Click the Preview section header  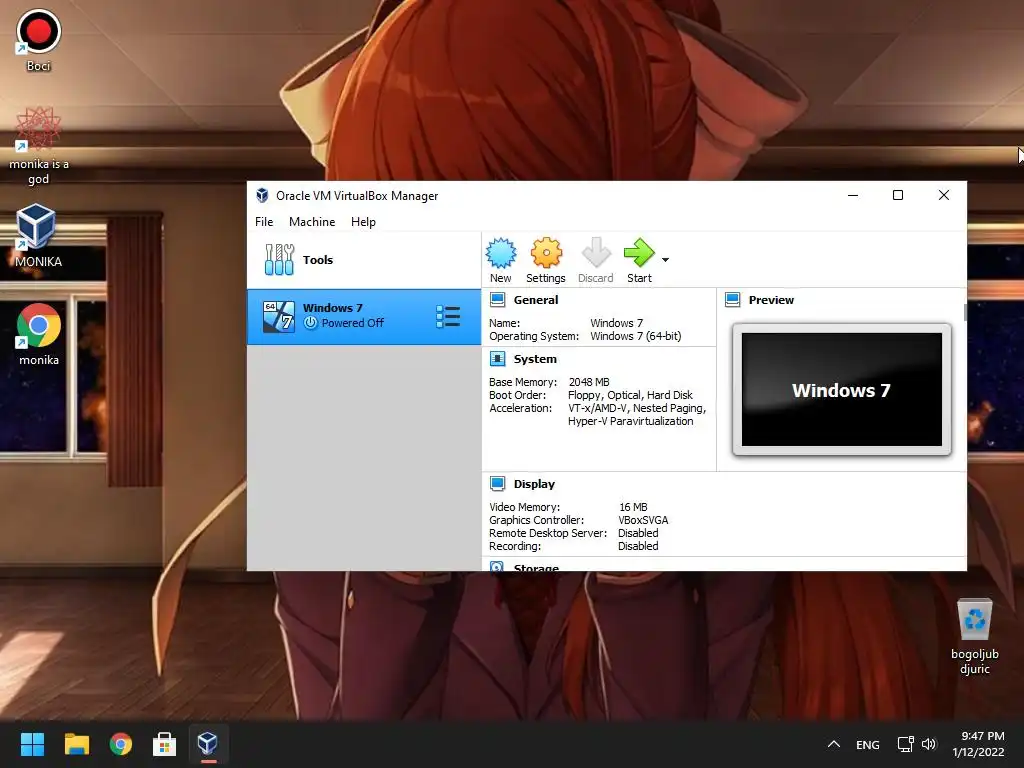coord(771,300)
